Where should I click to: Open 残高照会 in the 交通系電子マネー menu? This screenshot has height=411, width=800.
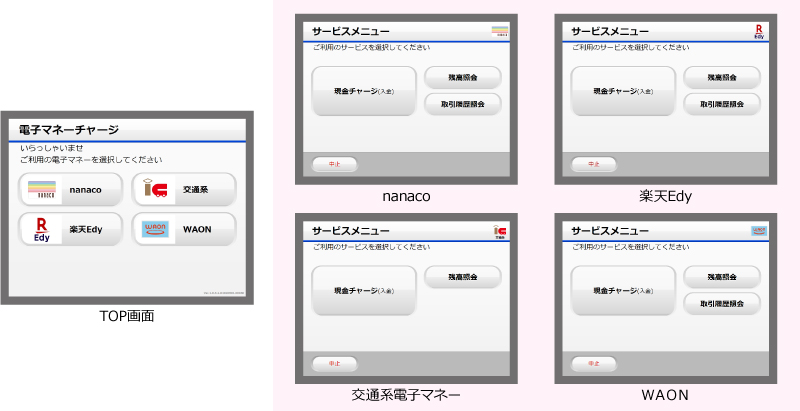463,277
